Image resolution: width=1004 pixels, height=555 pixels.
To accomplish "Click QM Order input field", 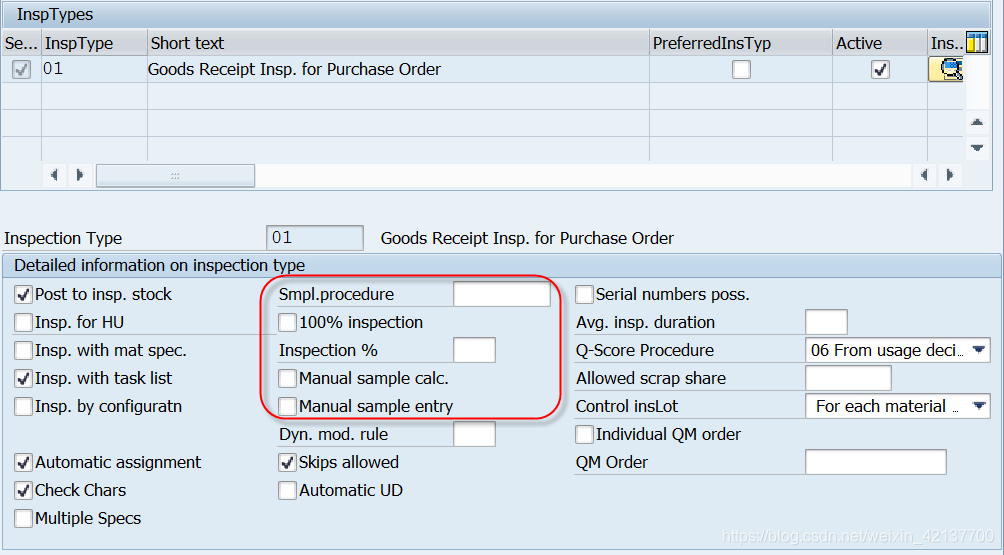I will (876, 462).
